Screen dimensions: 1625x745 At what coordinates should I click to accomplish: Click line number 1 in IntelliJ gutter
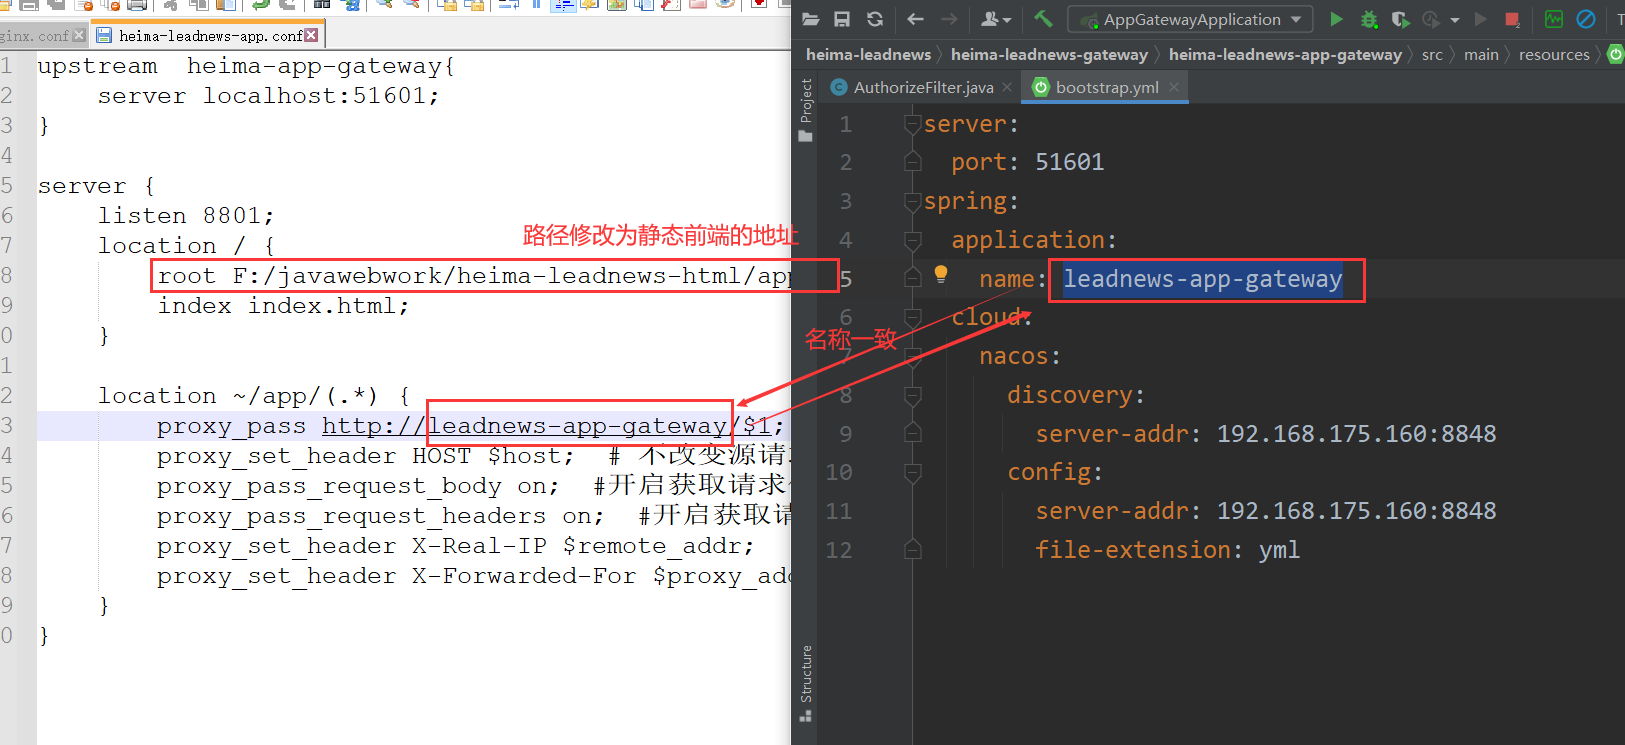(x=845, y=125)
